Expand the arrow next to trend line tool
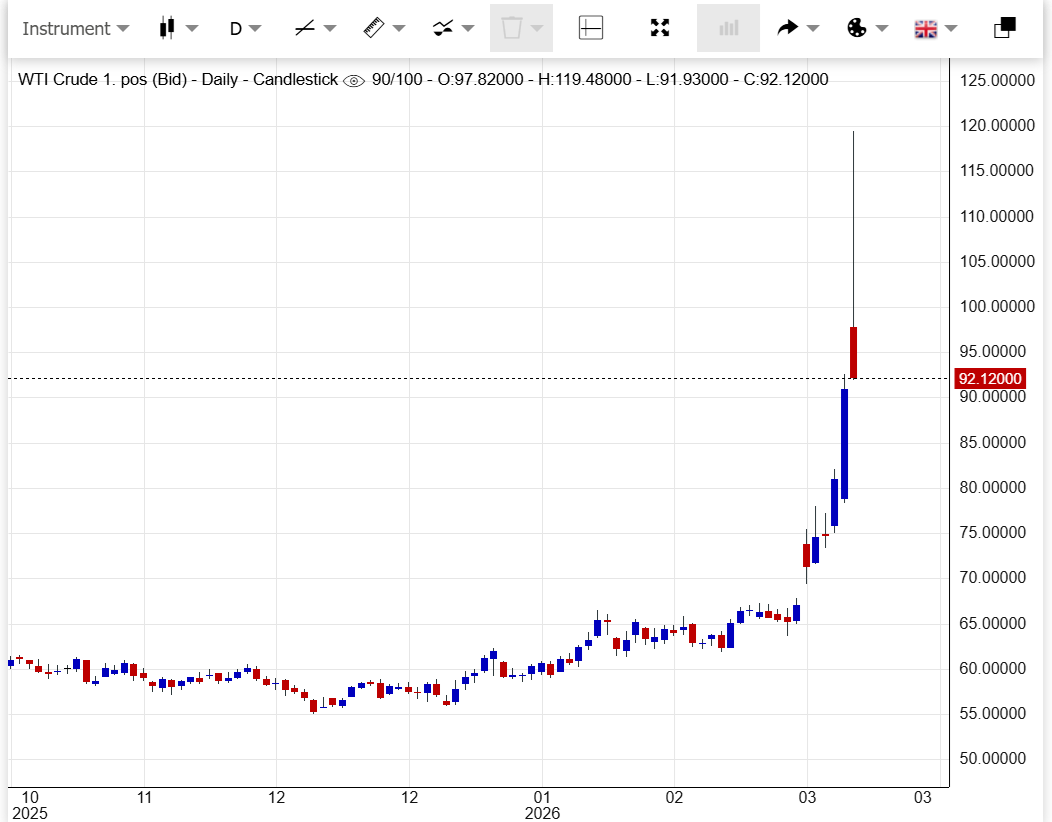This screenshot has width=1052, height=822. pyautogui.click(x=330, y=28)
